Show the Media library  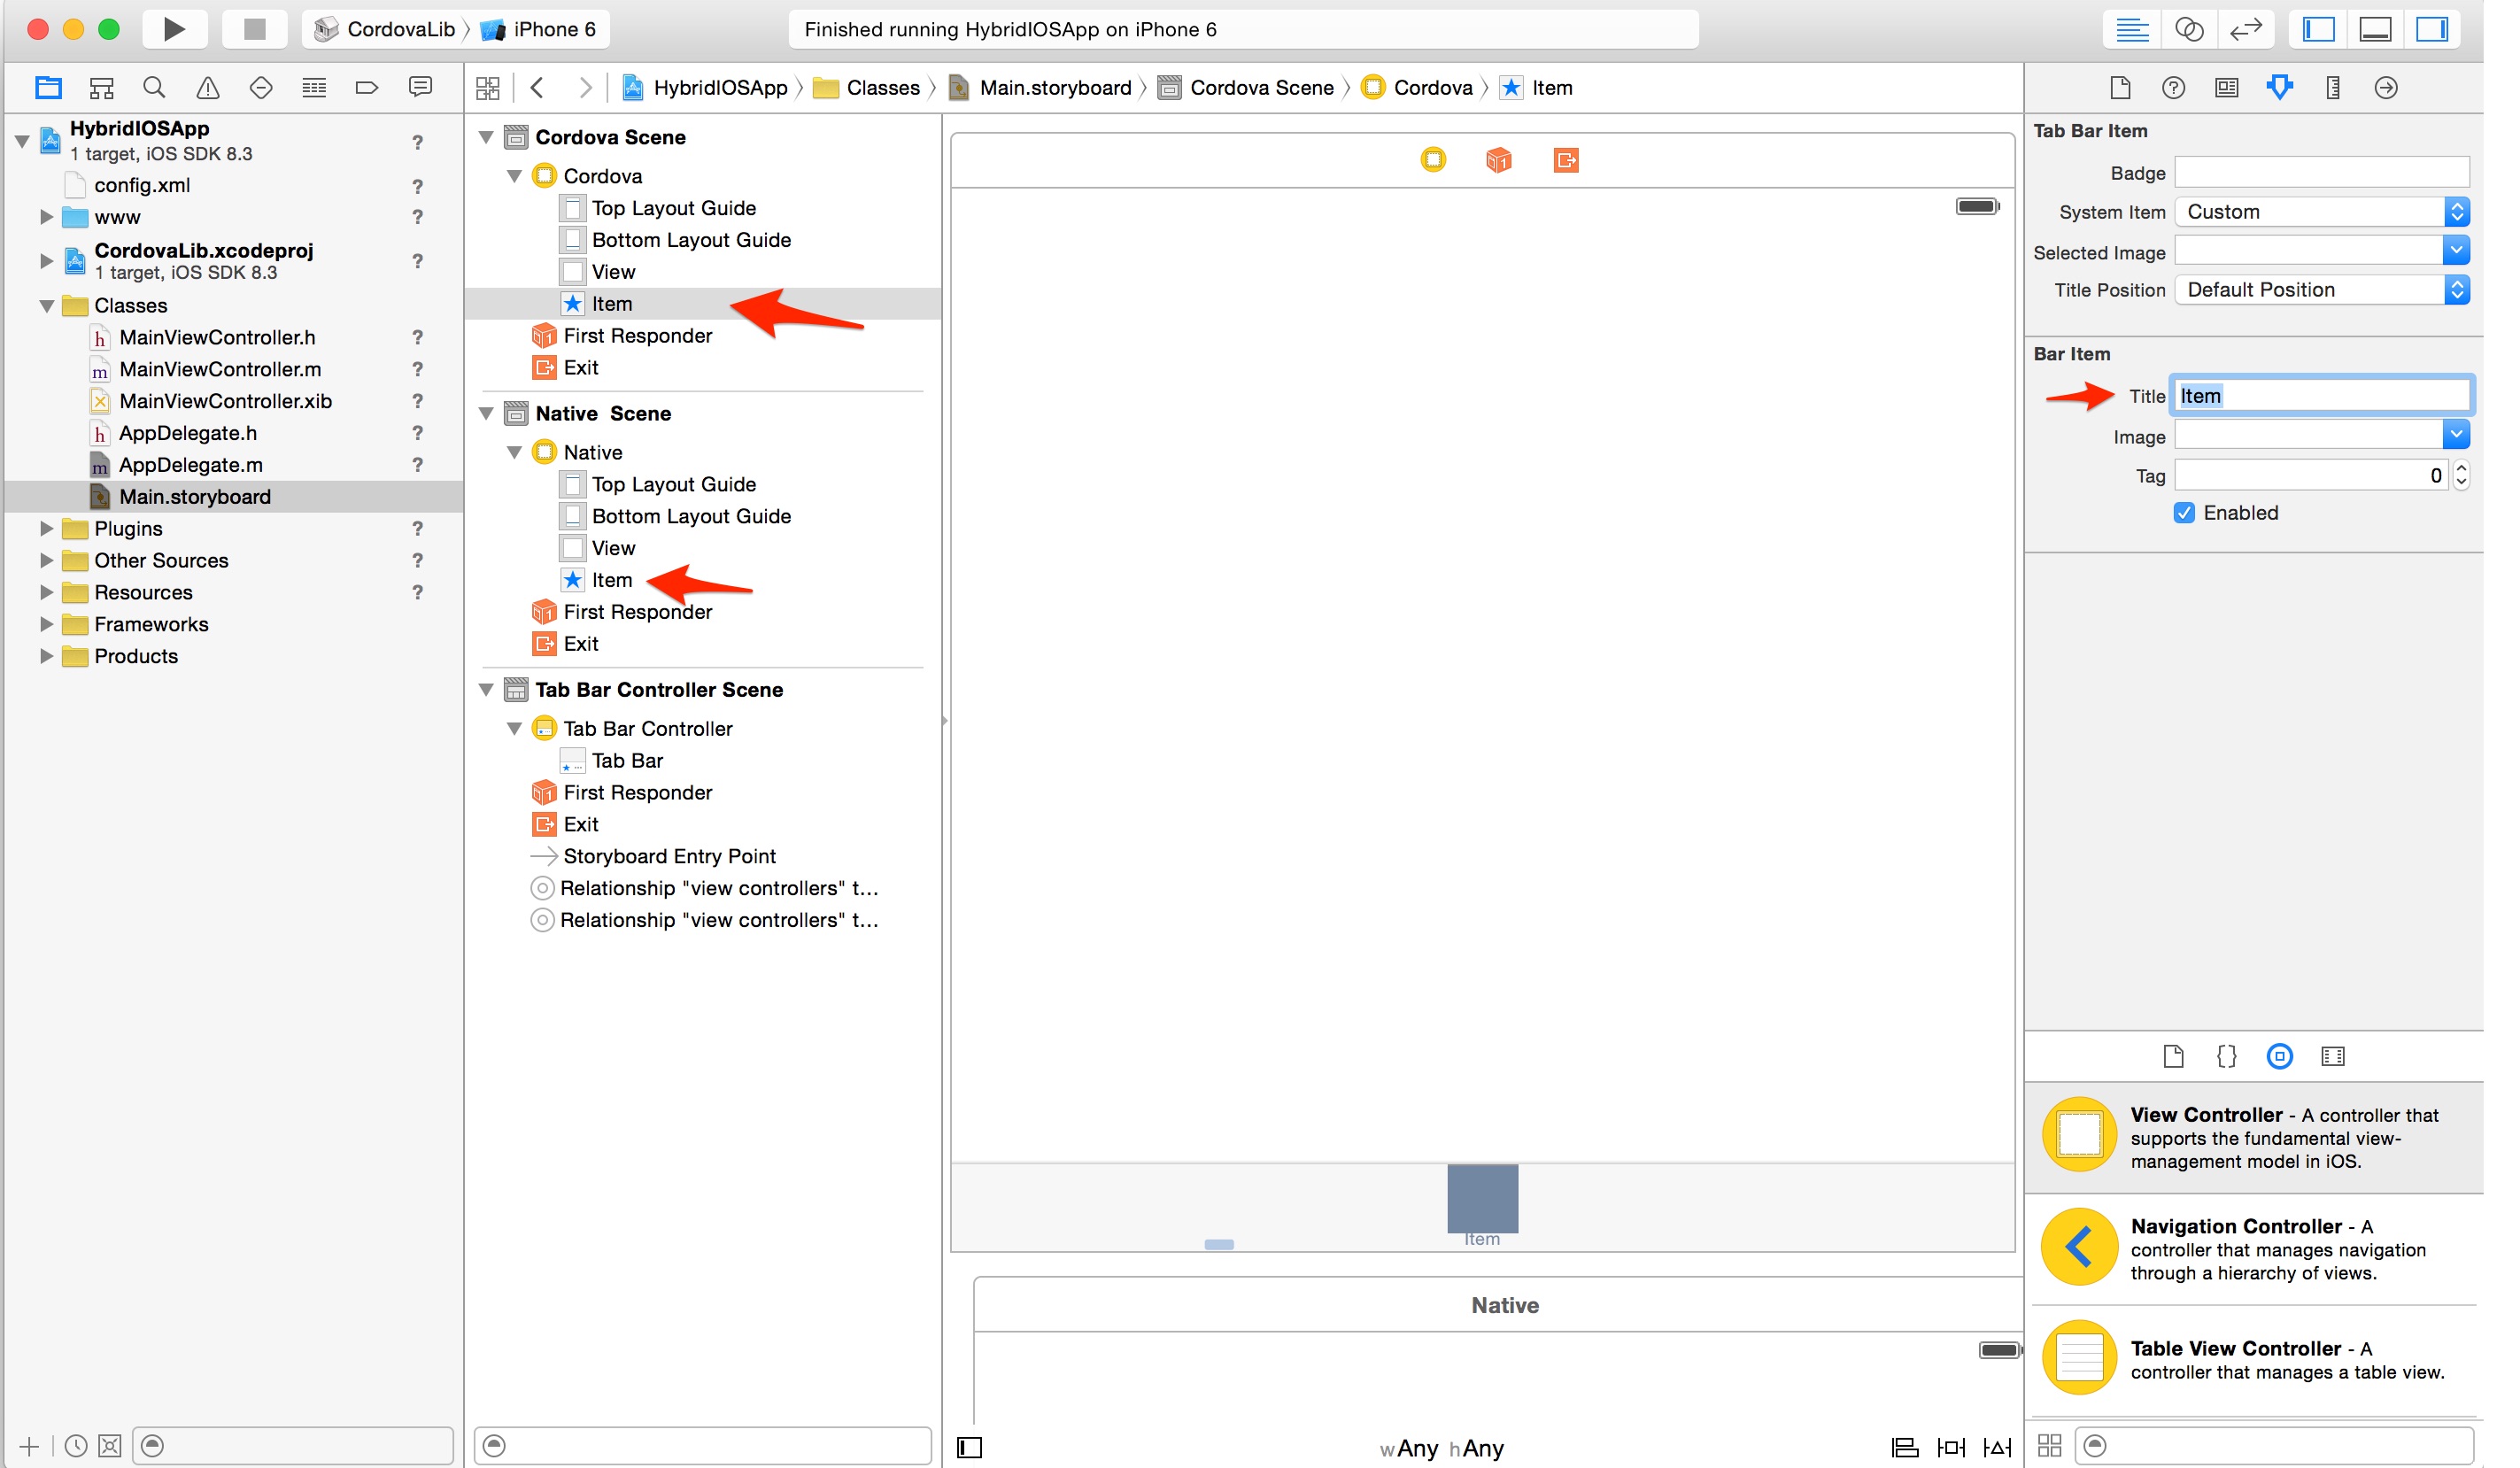(2333, 1056)
